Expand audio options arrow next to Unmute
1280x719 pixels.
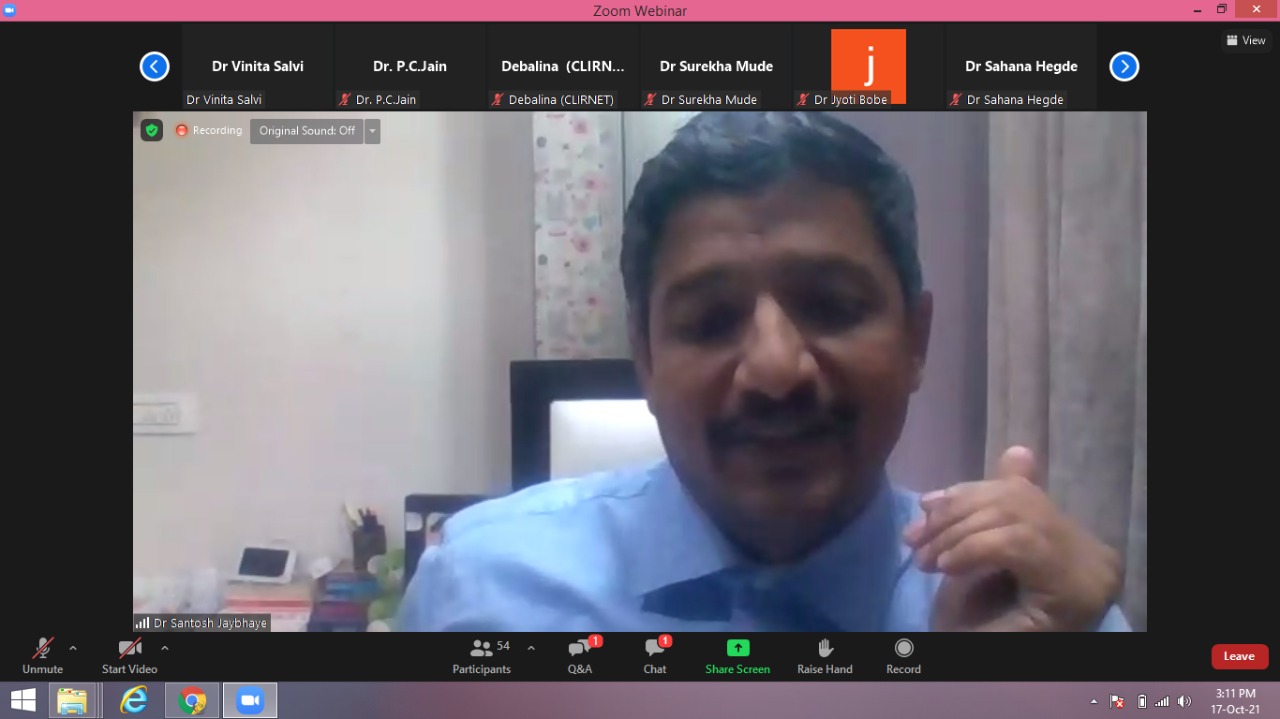(73, 648)
